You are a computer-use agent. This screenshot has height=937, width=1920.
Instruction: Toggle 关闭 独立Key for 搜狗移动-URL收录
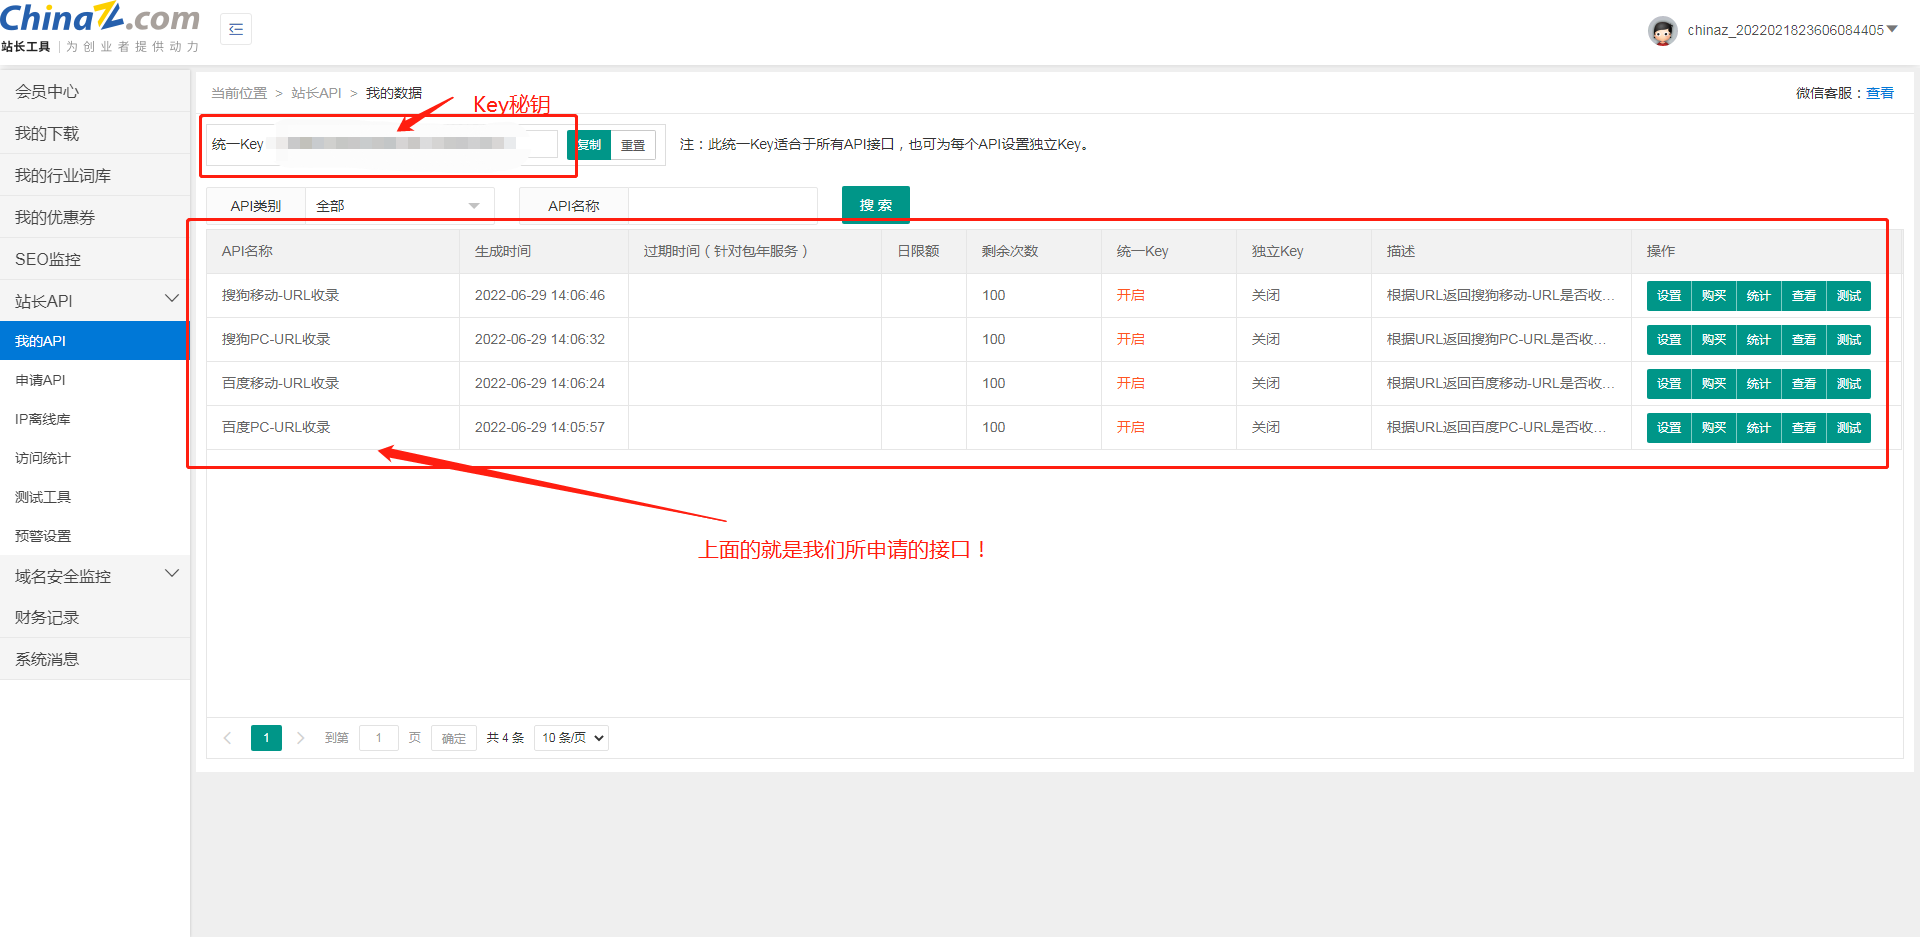pos(1266,295)
